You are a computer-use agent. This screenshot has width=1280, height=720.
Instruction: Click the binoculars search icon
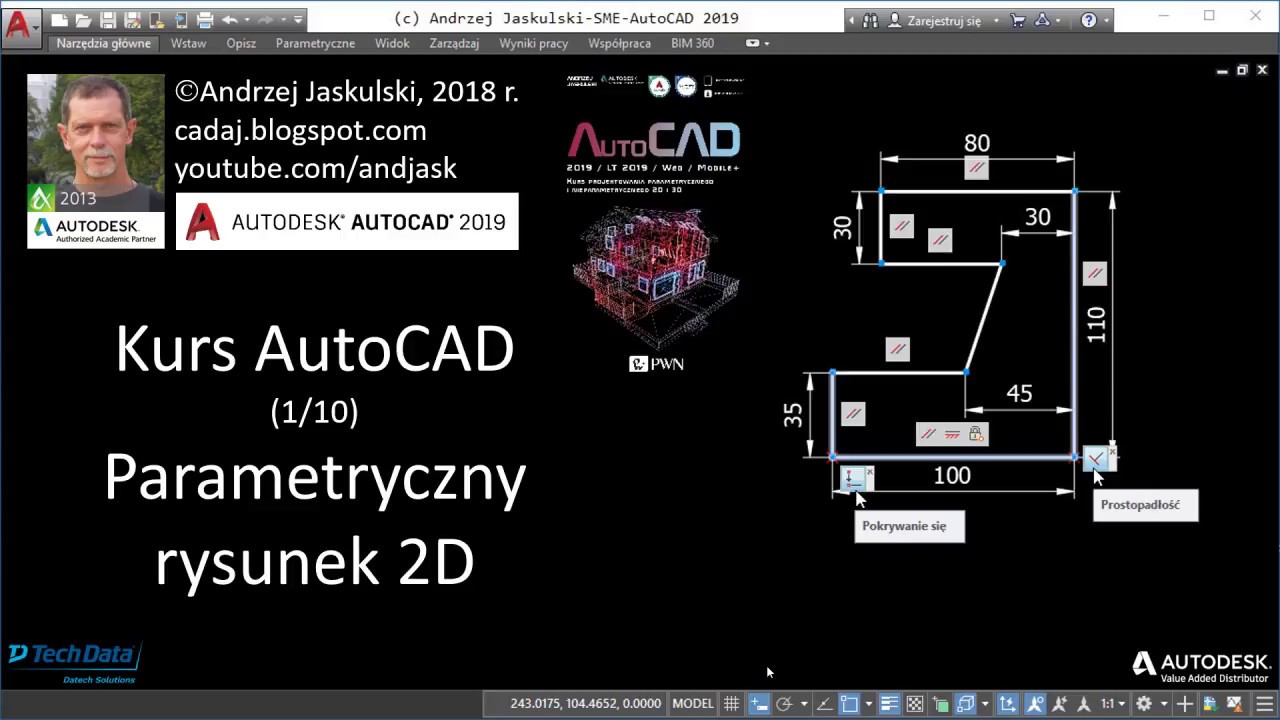[871, 20]
